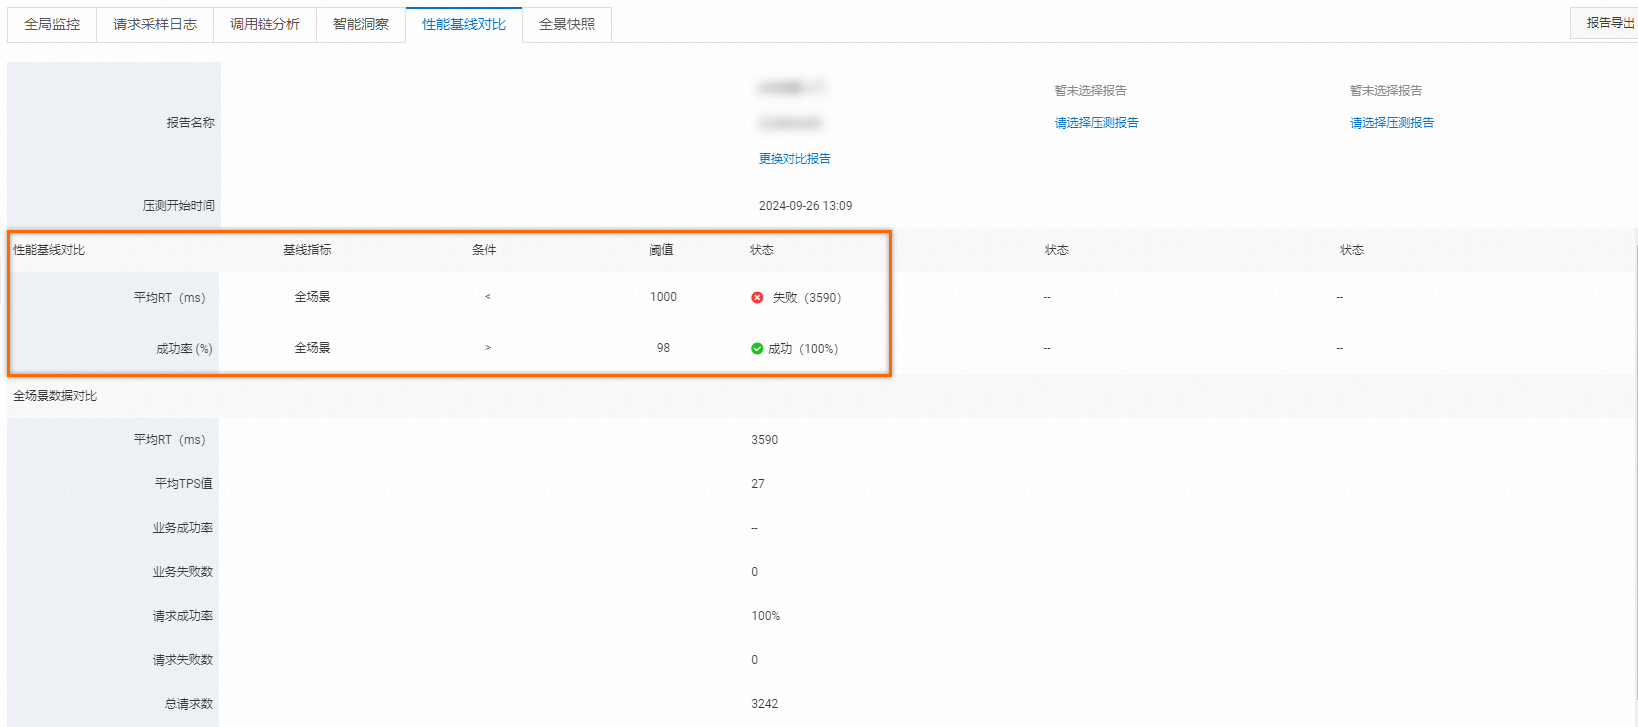Image resolution: width=1638 pixels, height=727 pixels.
Task: Select the 智能洞察 tab
Action: point(361,24)
